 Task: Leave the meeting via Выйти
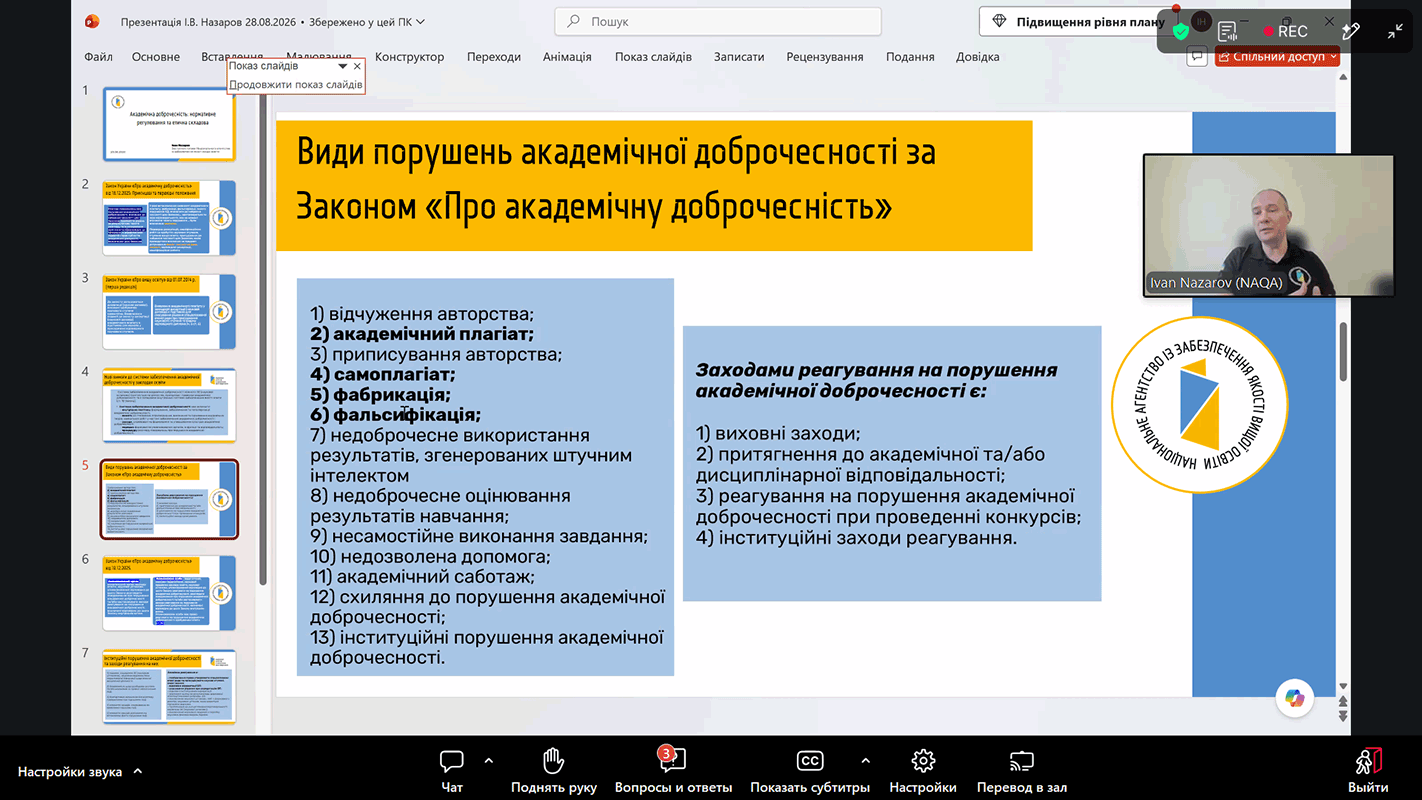(x=1367, y=770)
